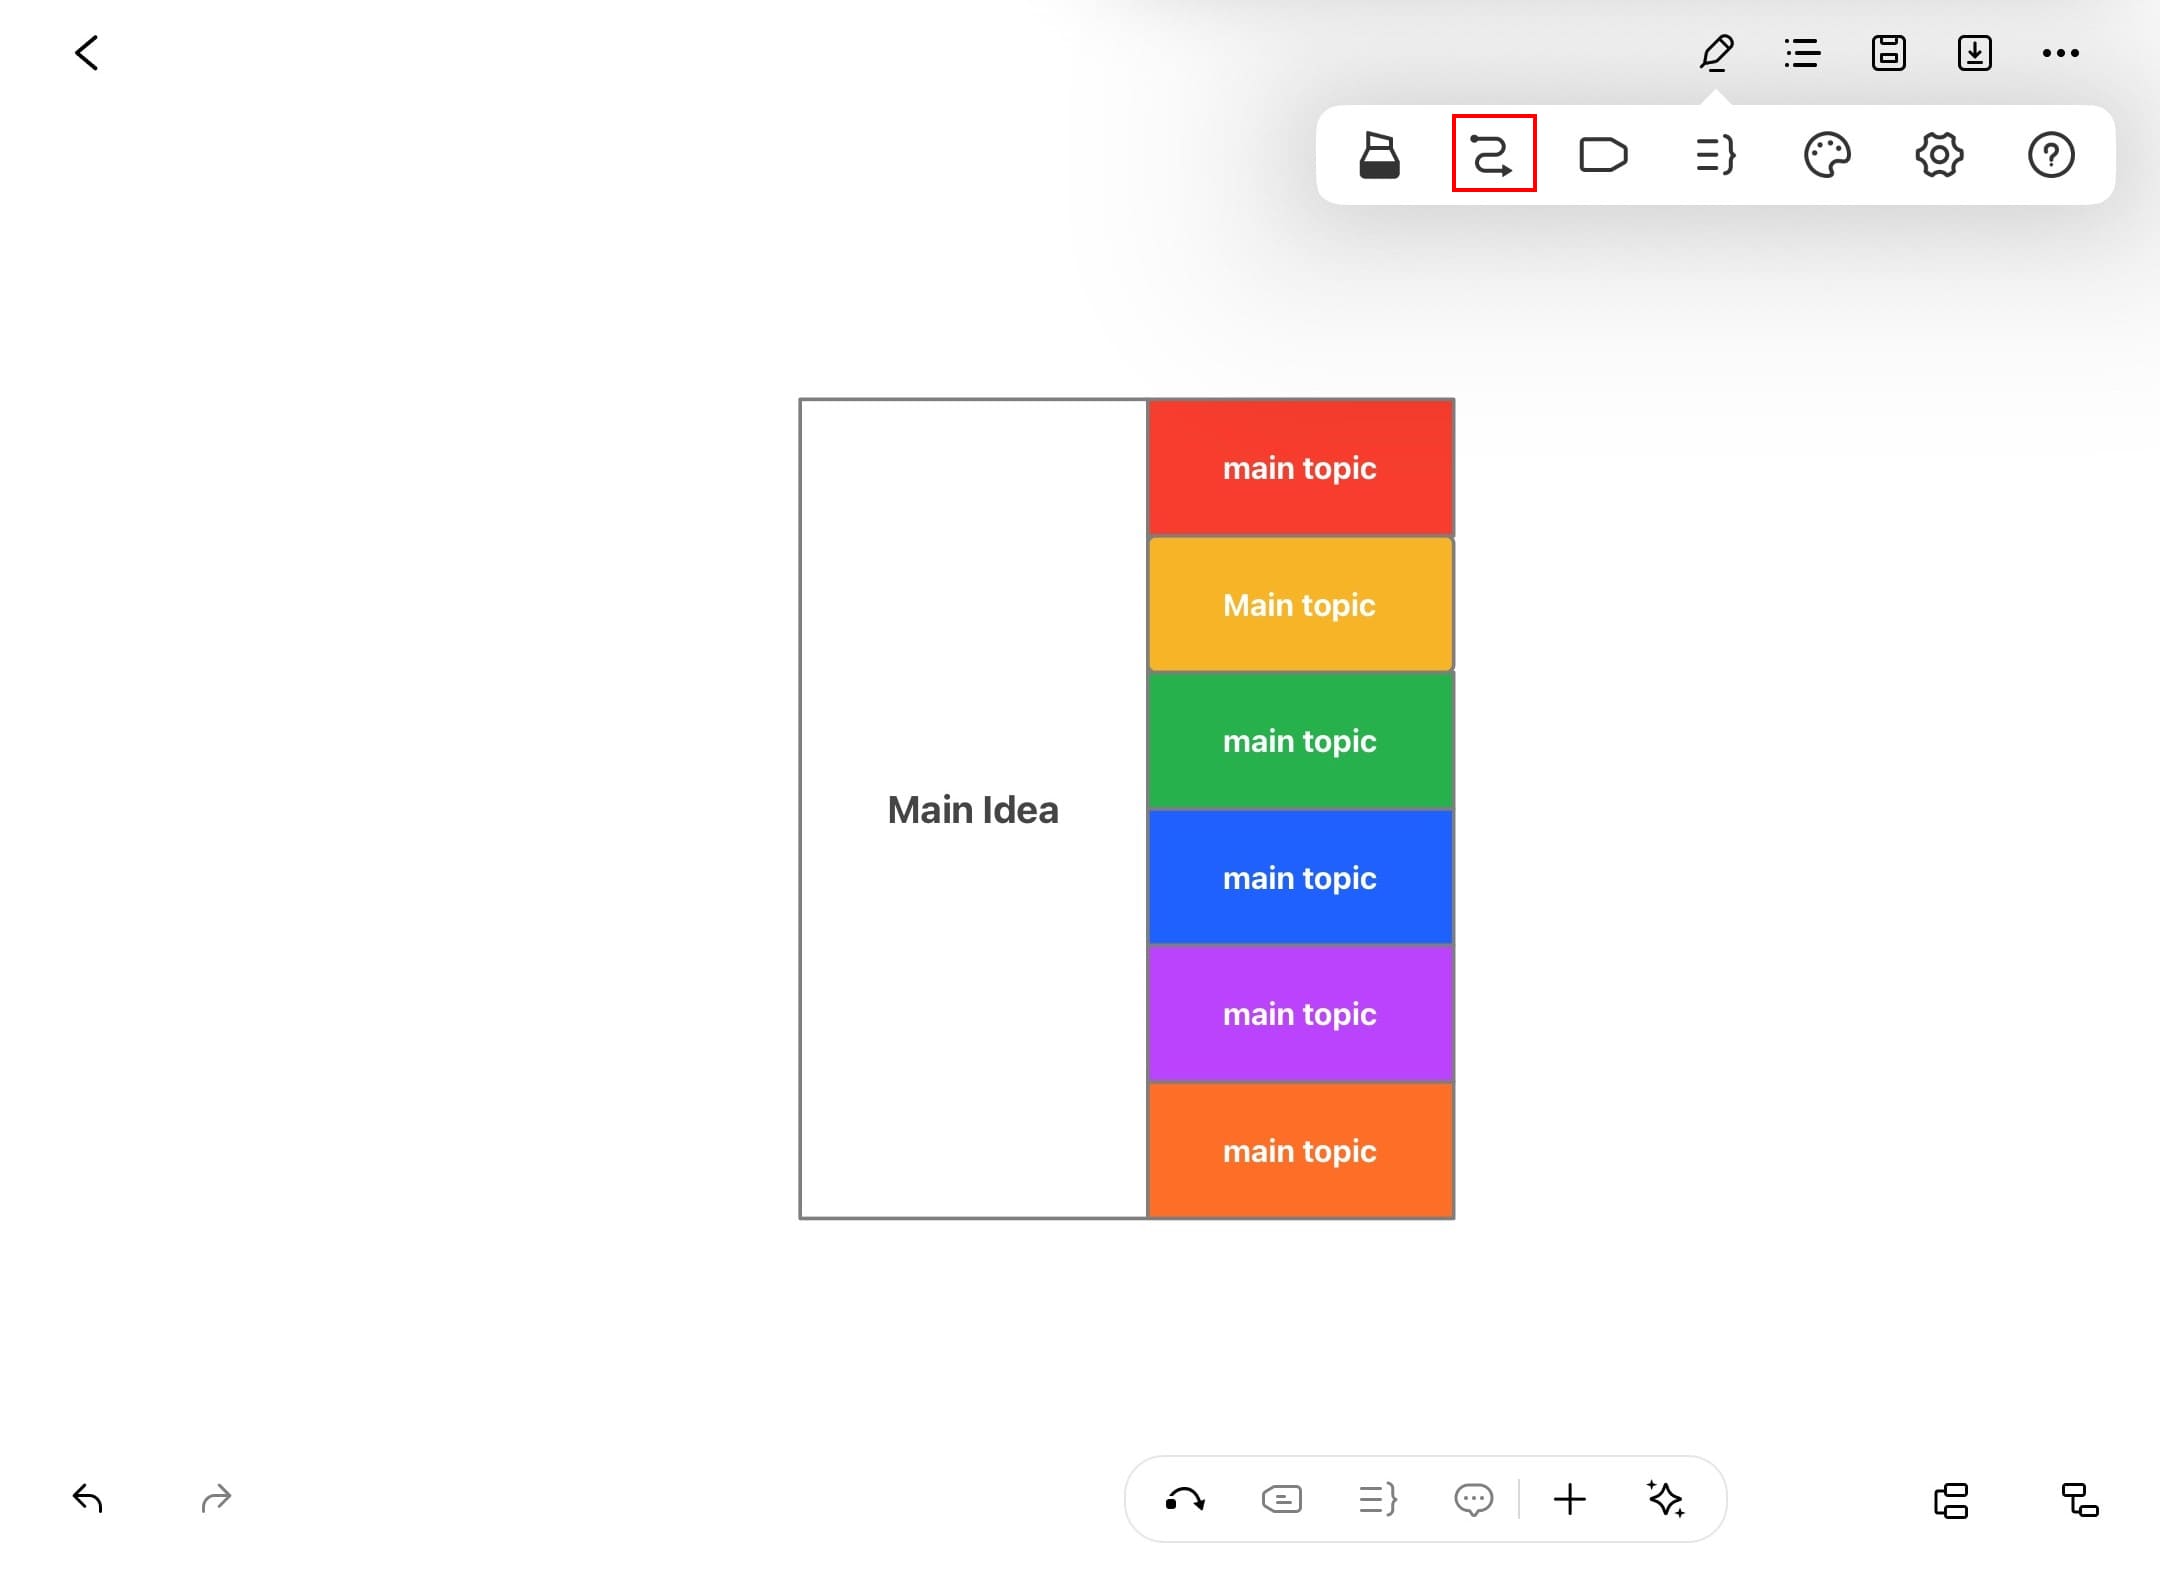This screenshot has height=1583, width=2160.
Task: Open the AI sparkle assistant
Action: 1665,1499
